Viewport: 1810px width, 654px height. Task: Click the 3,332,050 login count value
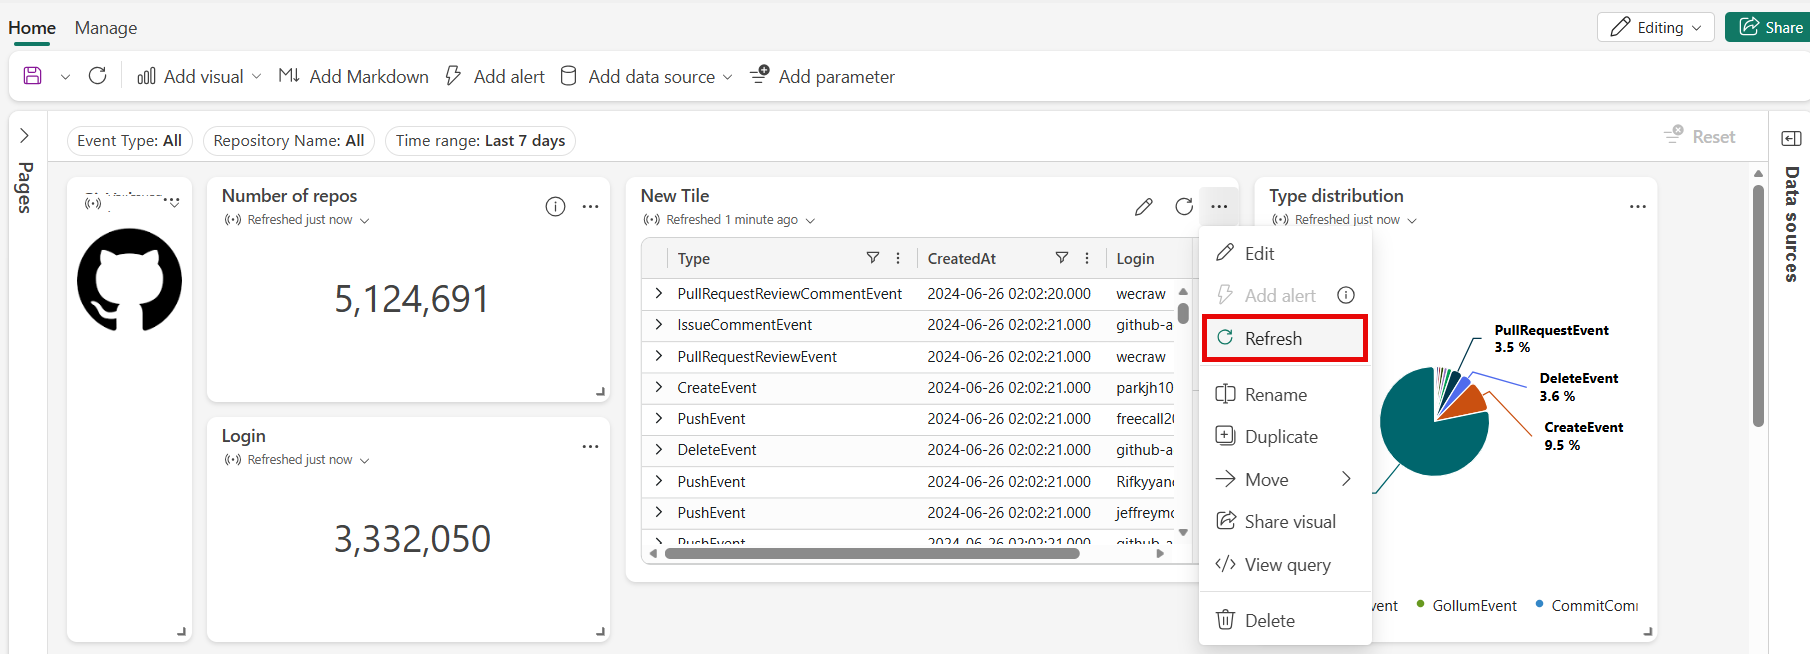(412, 539)
